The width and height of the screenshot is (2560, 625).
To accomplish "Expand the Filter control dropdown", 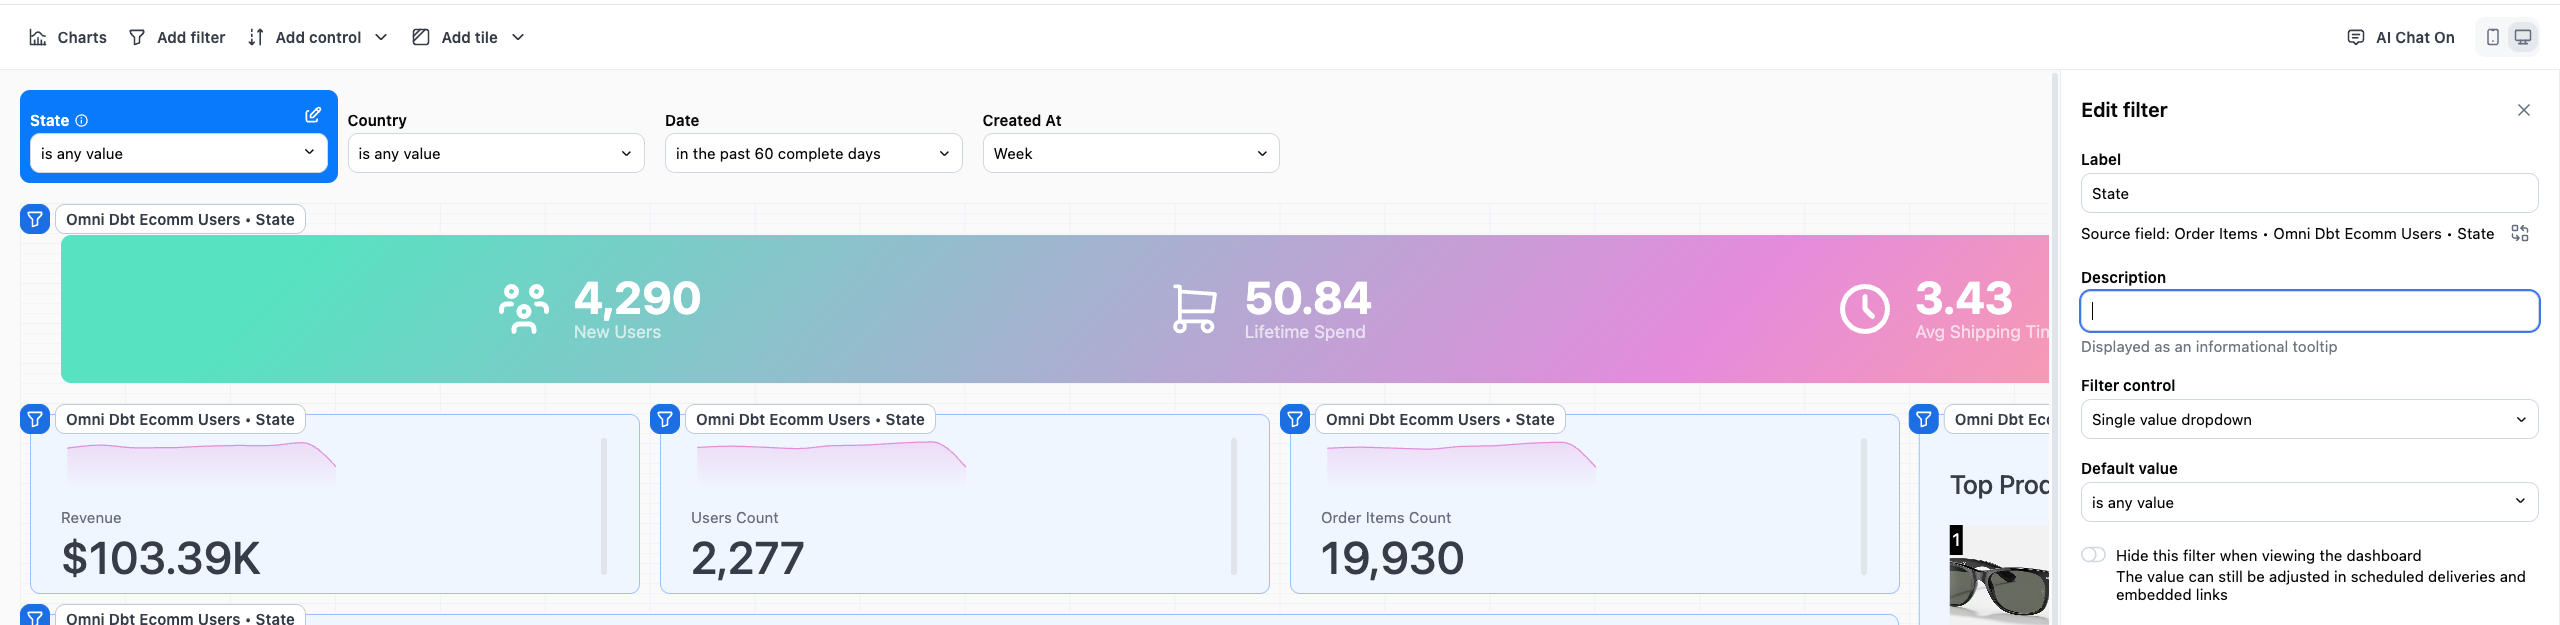I will (x=2308, y=419).
